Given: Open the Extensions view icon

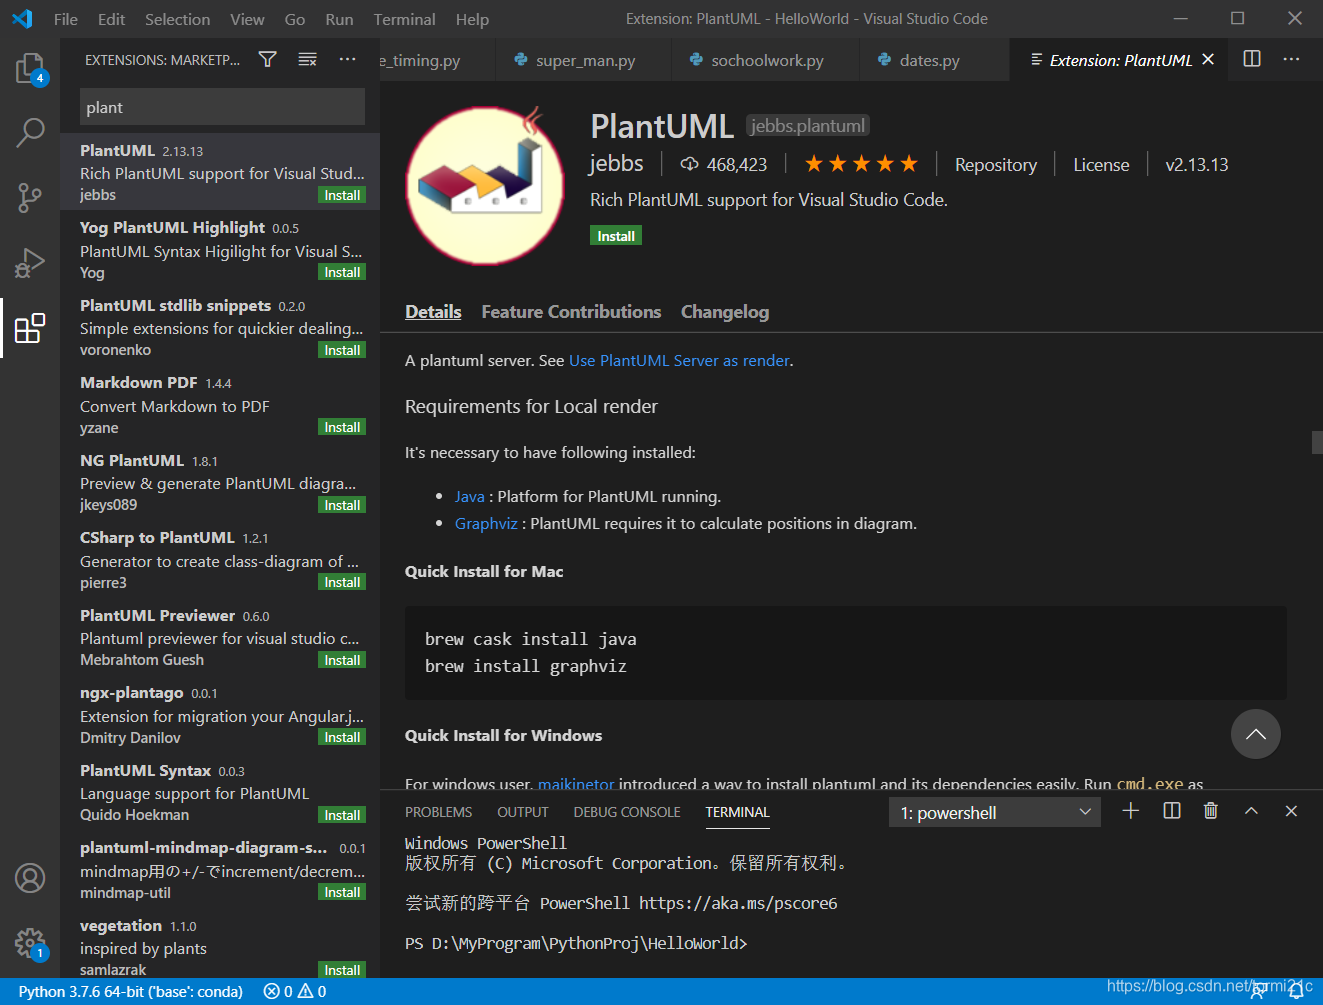Looking at the screenshot, I should point(30,327).
